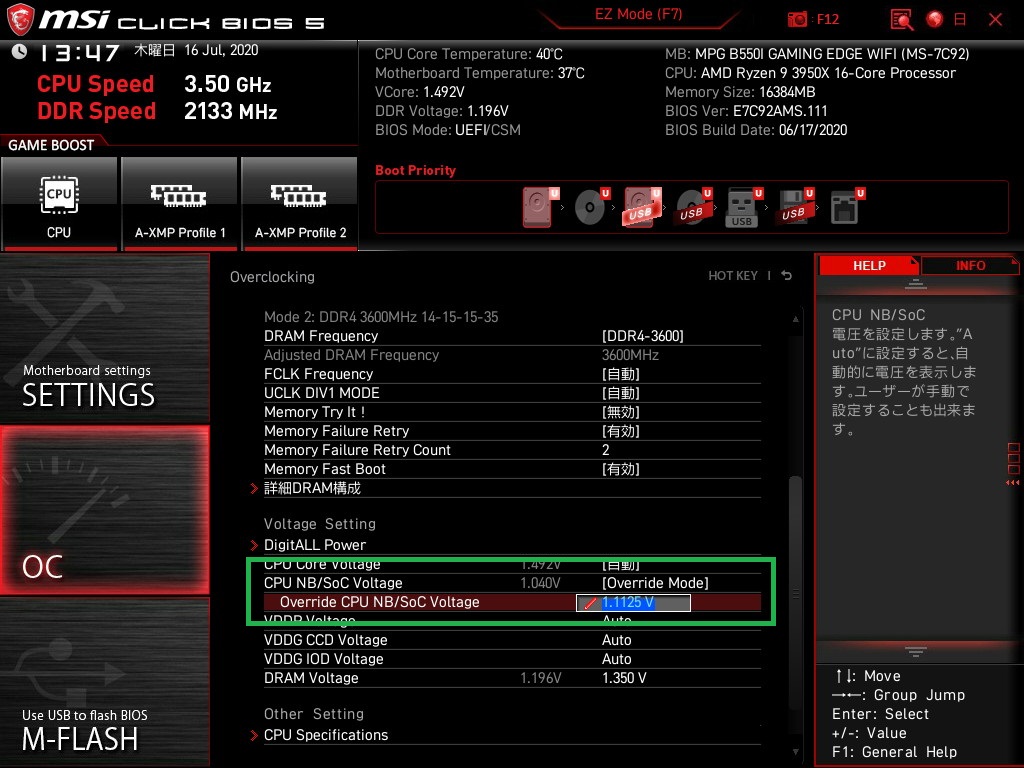Select the USB CD/DVD boot device icon
1024x768 pixels.
(693, 207)
